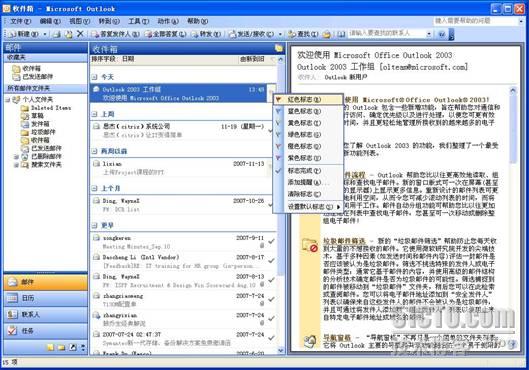Select 草稿 drafts folder
Screen dimensions: 529x370
point(32,116)
